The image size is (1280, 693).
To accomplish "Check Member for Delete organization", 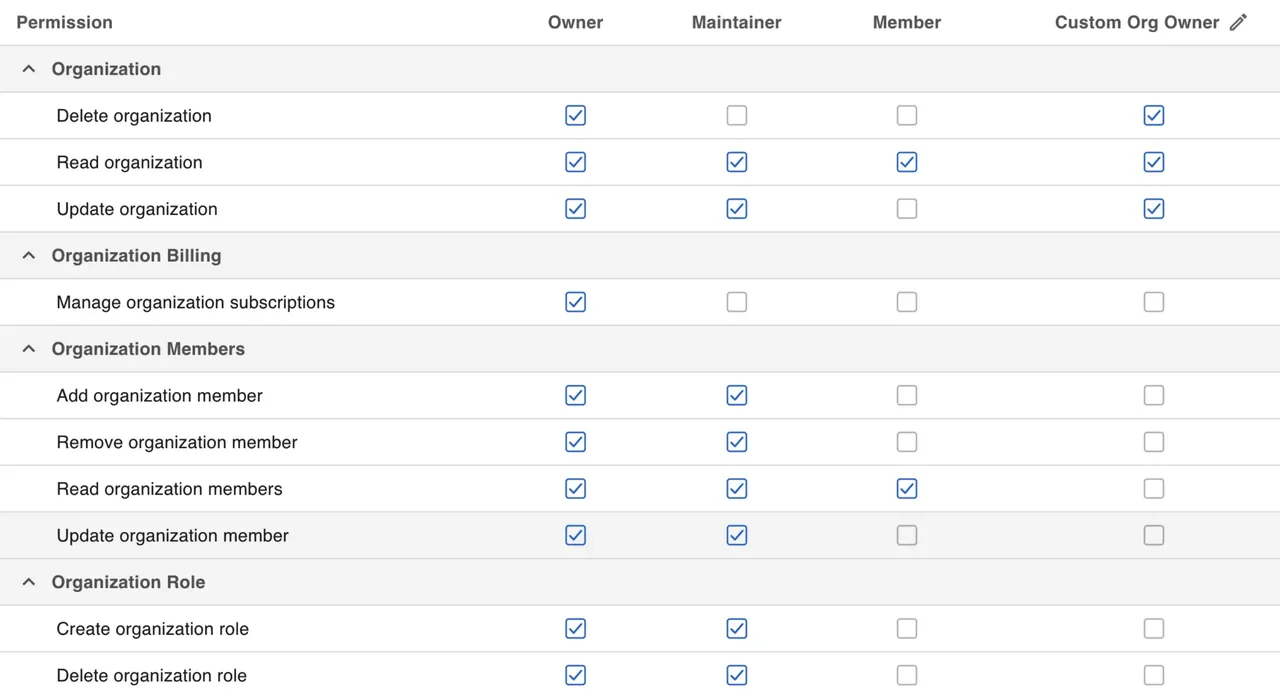I will (x=907, y=116).
